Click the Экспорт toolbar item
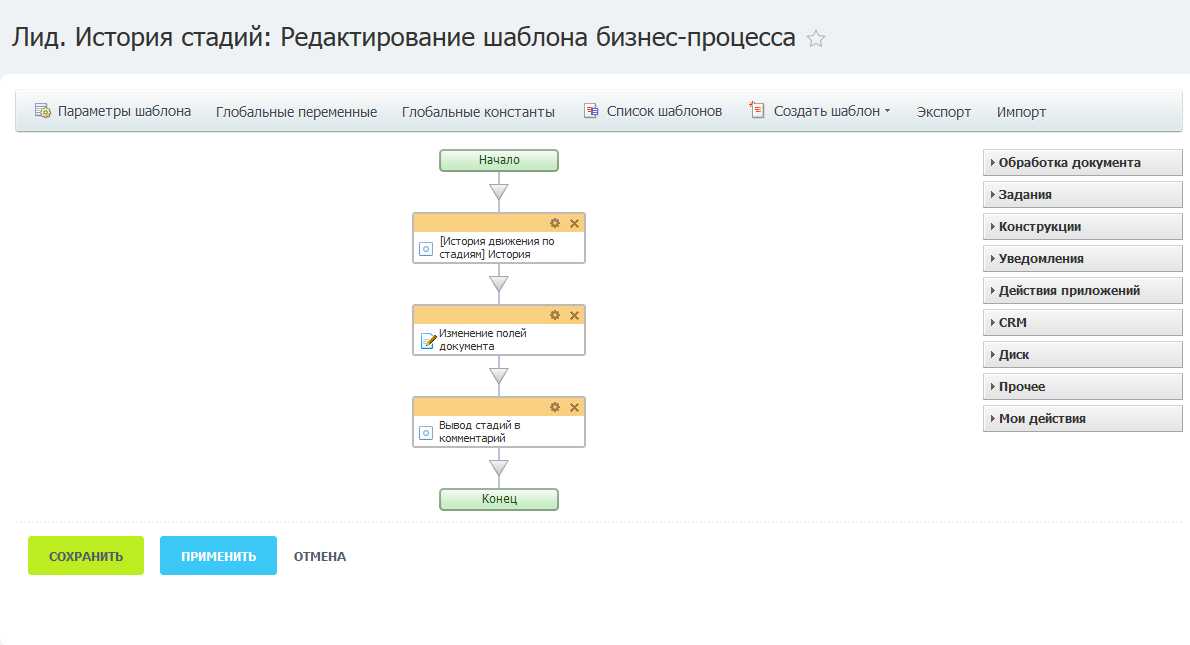1190x645 pixels. pos(943,112)
